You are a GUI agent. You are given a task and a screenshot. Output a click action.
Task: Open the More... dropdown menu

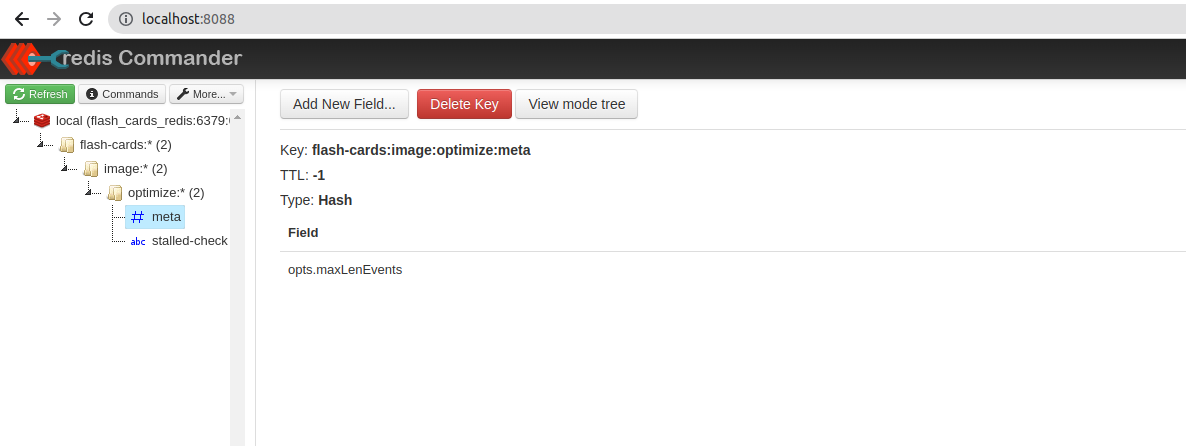click(206, 94)
